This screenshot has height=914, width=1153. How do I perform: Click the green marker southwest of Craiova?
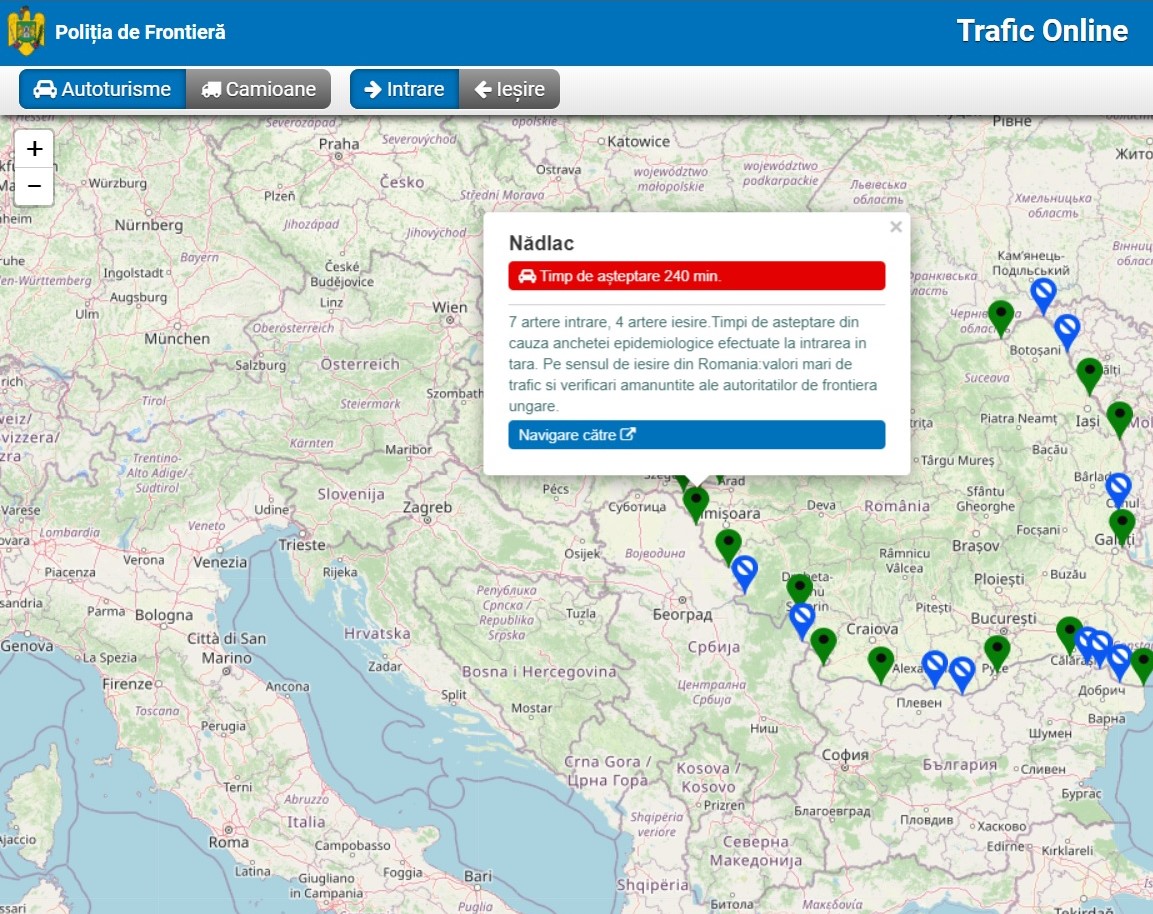pyautogui.click(x=823, y=643)
